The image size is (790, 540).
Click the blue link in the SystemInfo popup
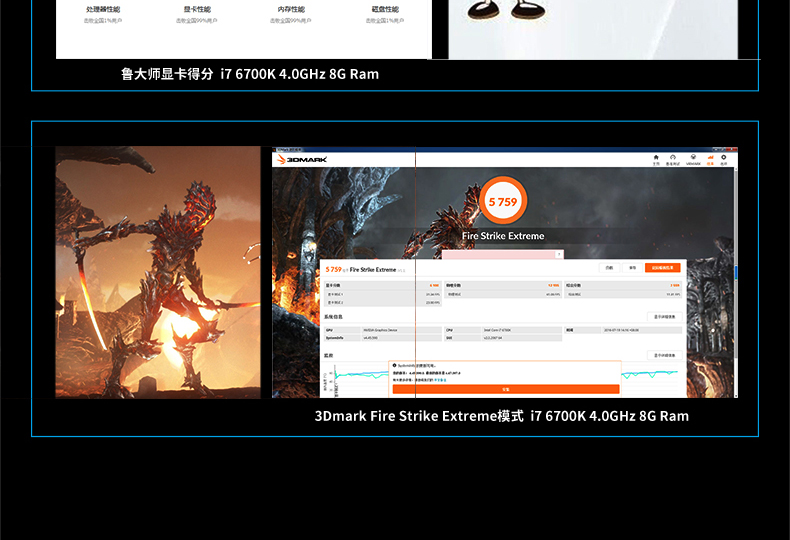click(x=440, y=380)
